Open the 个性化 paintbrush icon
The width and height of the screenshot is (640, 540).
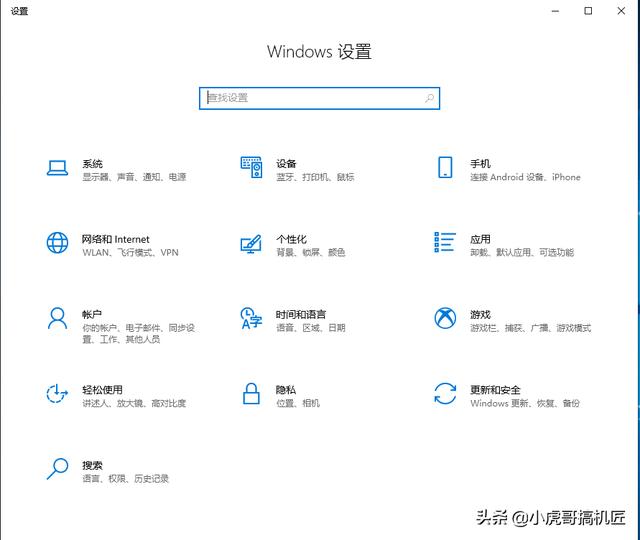click(251, 244)
